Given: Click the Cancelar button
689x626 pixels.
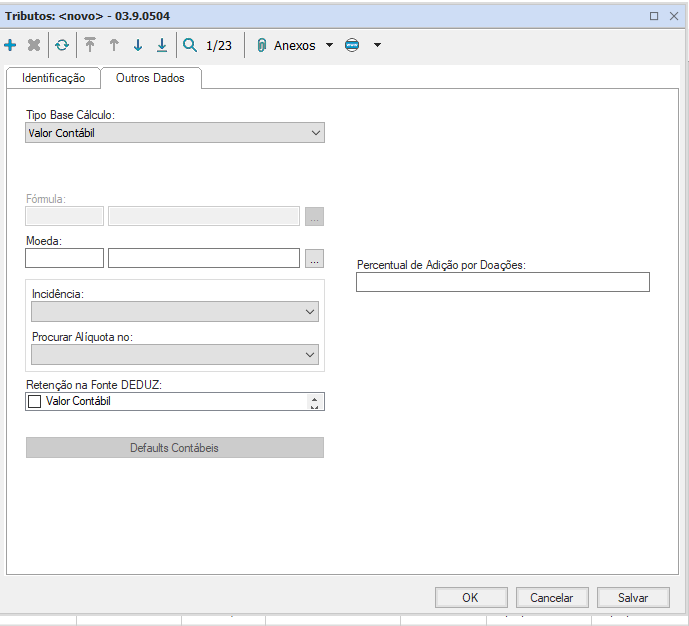Looking at the screenshot, I should point(551,597).
